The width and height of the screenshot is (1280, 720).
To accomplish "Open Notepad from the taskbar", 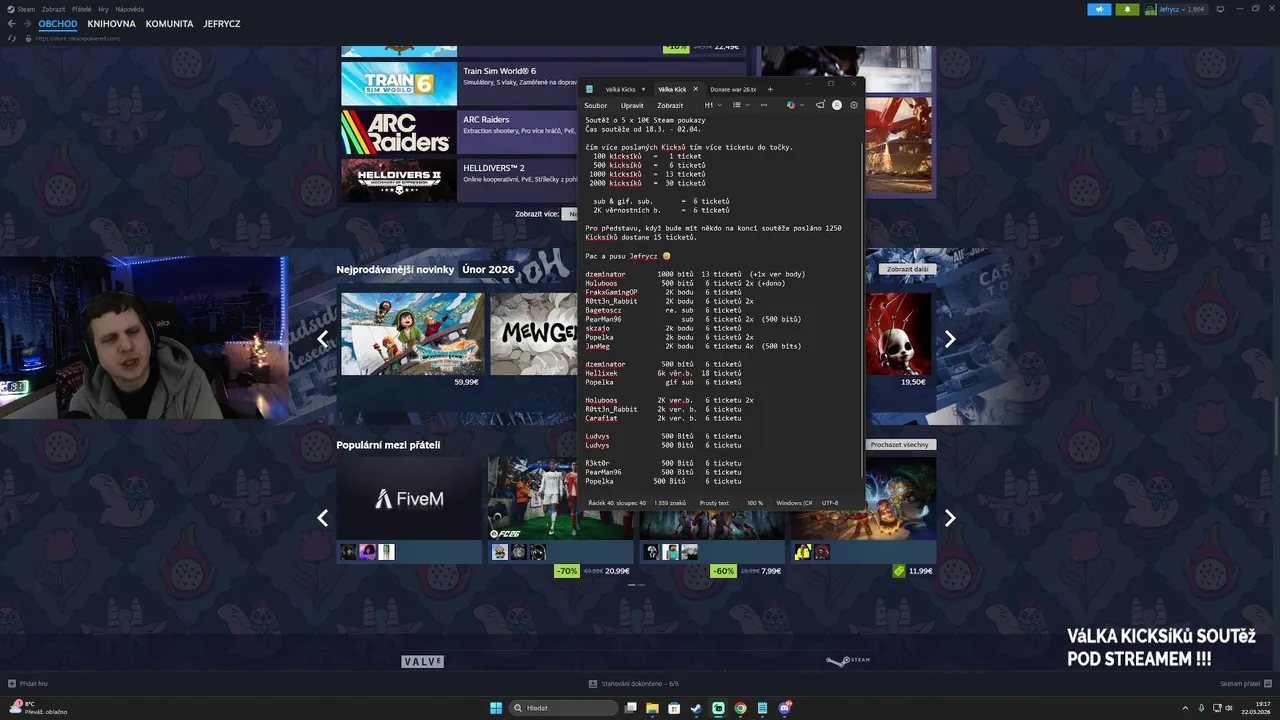I will pos(762,708).
